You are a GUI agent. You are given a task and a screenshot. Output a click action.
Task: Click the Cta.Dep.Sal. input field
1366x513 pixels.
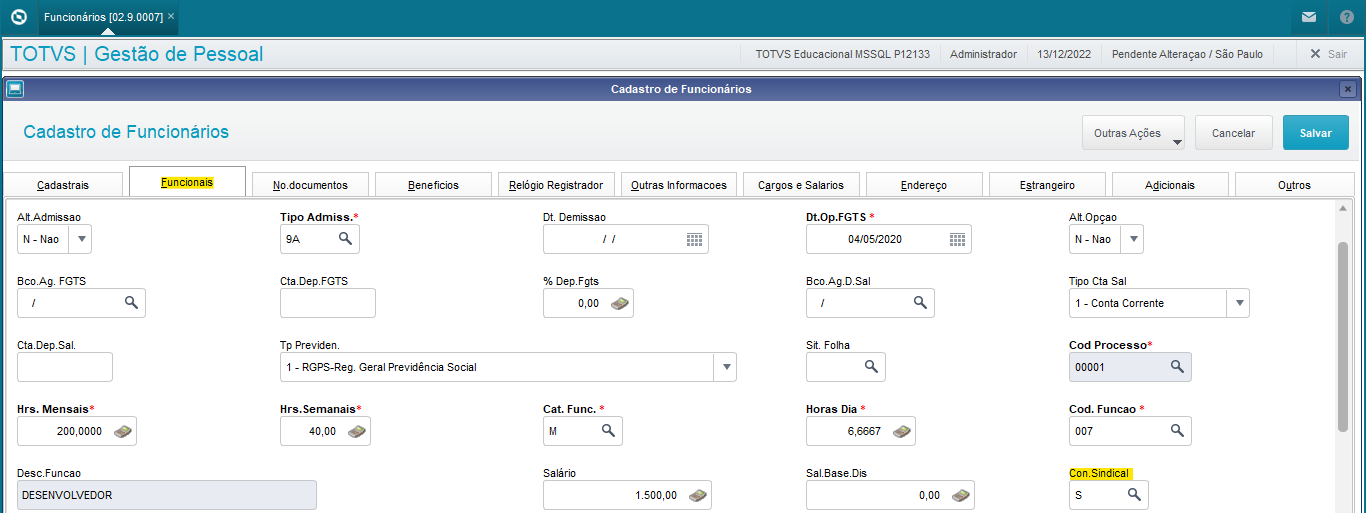tap(65, 367)
